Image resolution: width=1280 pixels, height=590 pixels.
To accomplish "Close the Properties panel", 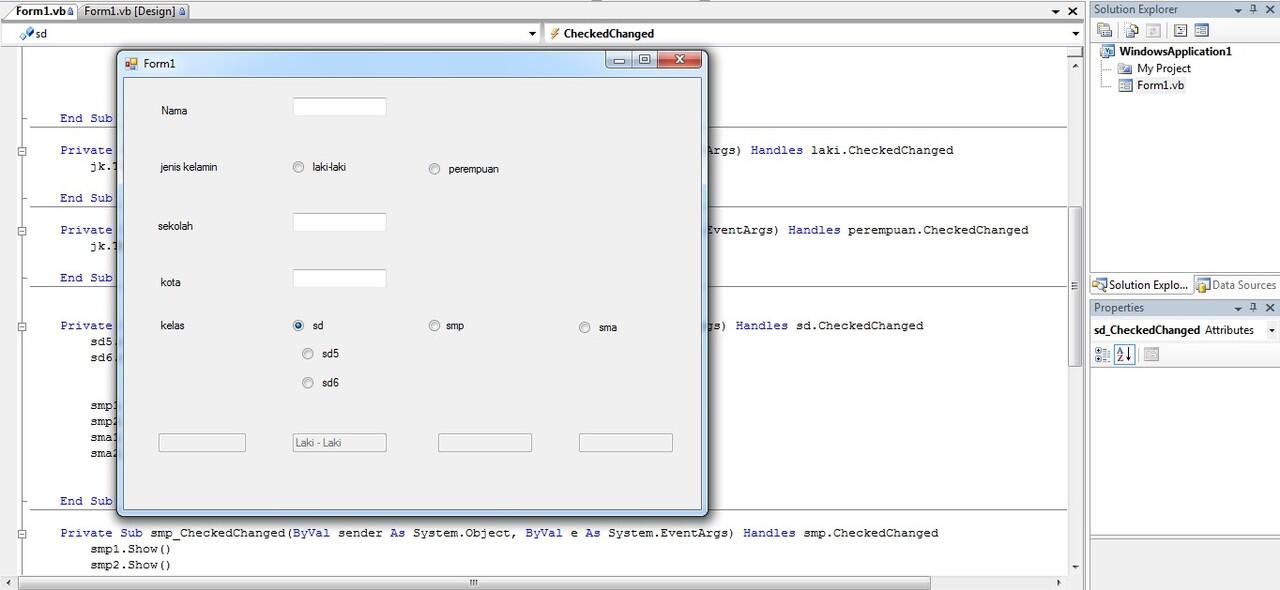I will (1270, 308).
